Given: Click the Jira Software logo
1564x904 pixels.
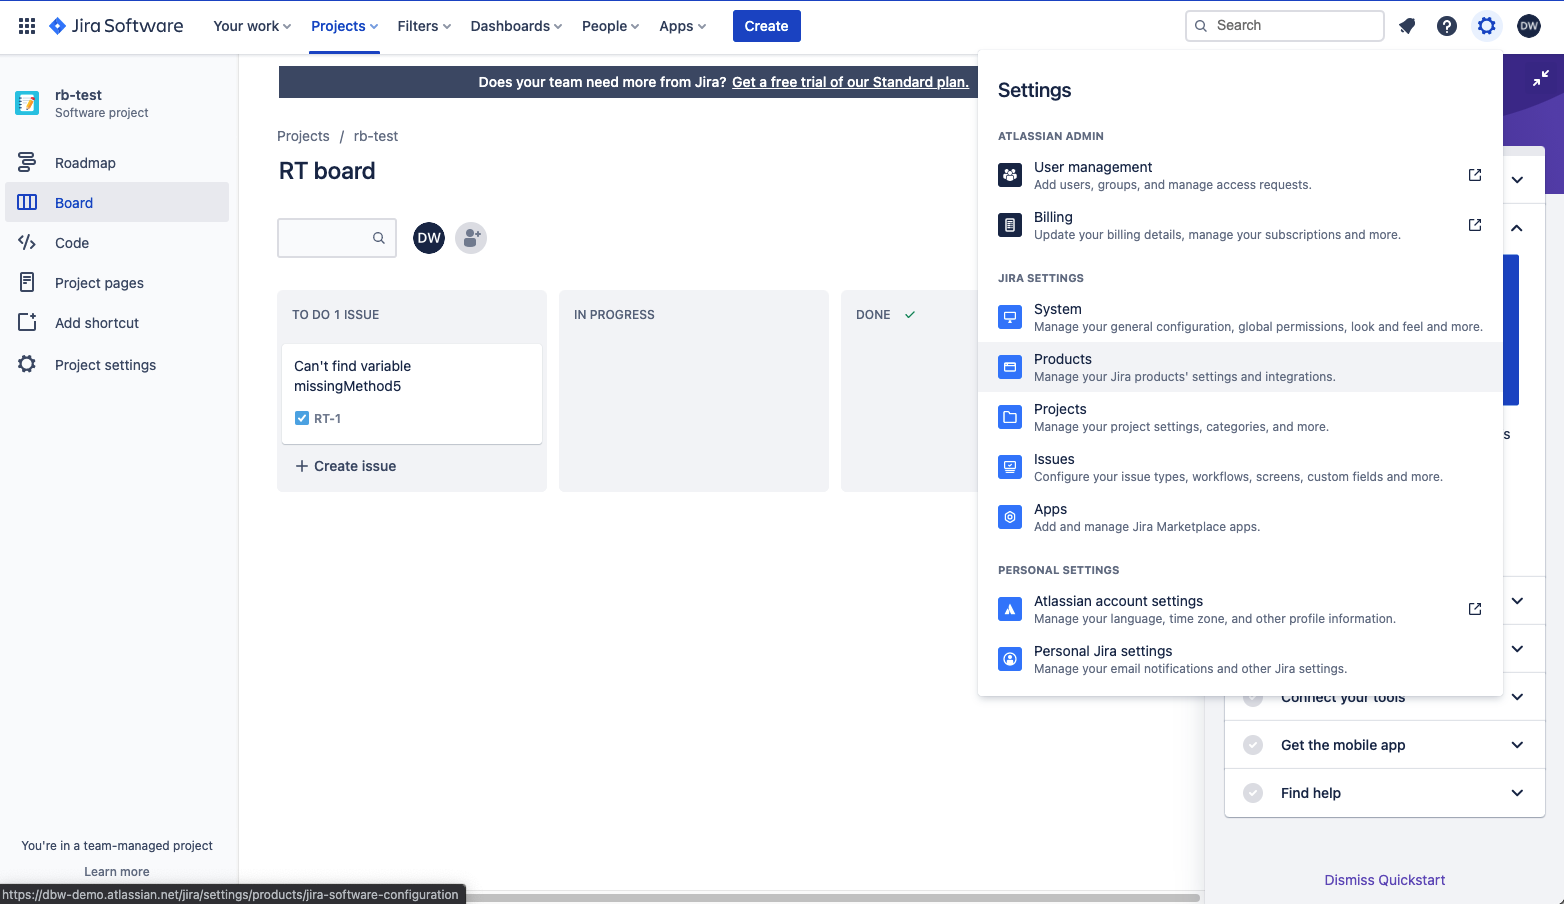Looking at the screenshot, I should pos(116,26).
